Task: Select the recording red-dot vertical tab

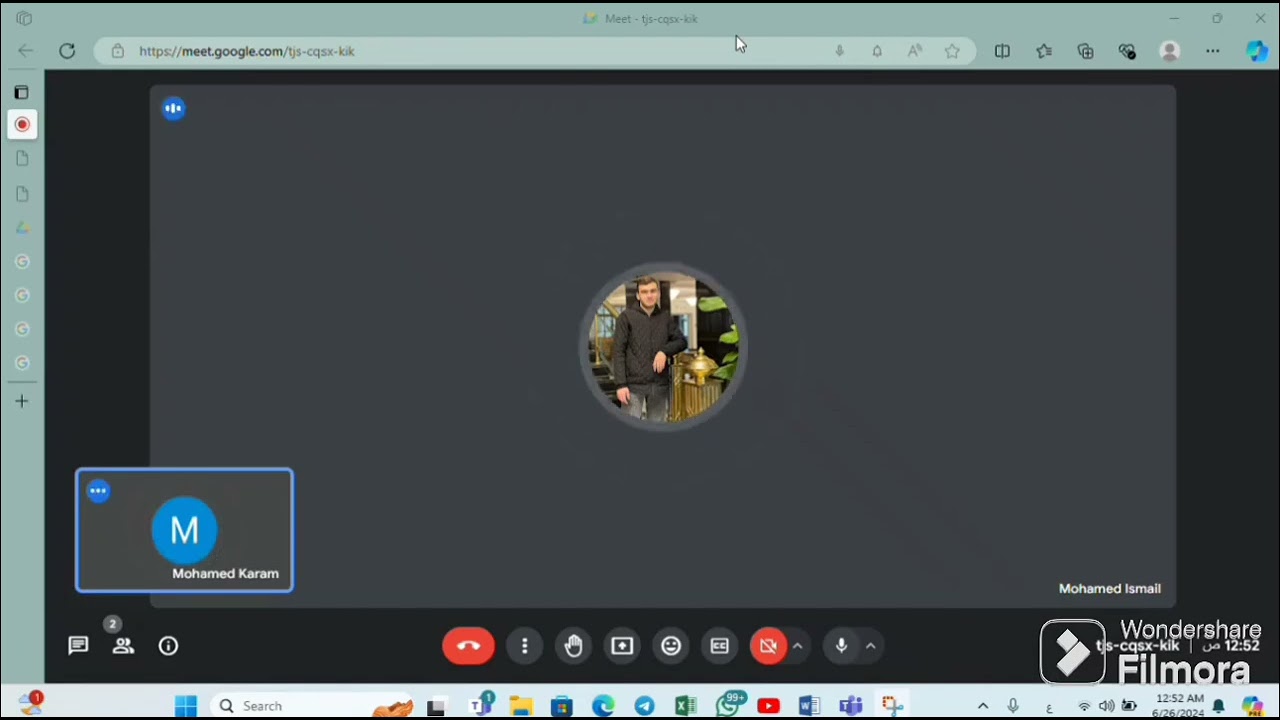Action: tap(22, 124)
